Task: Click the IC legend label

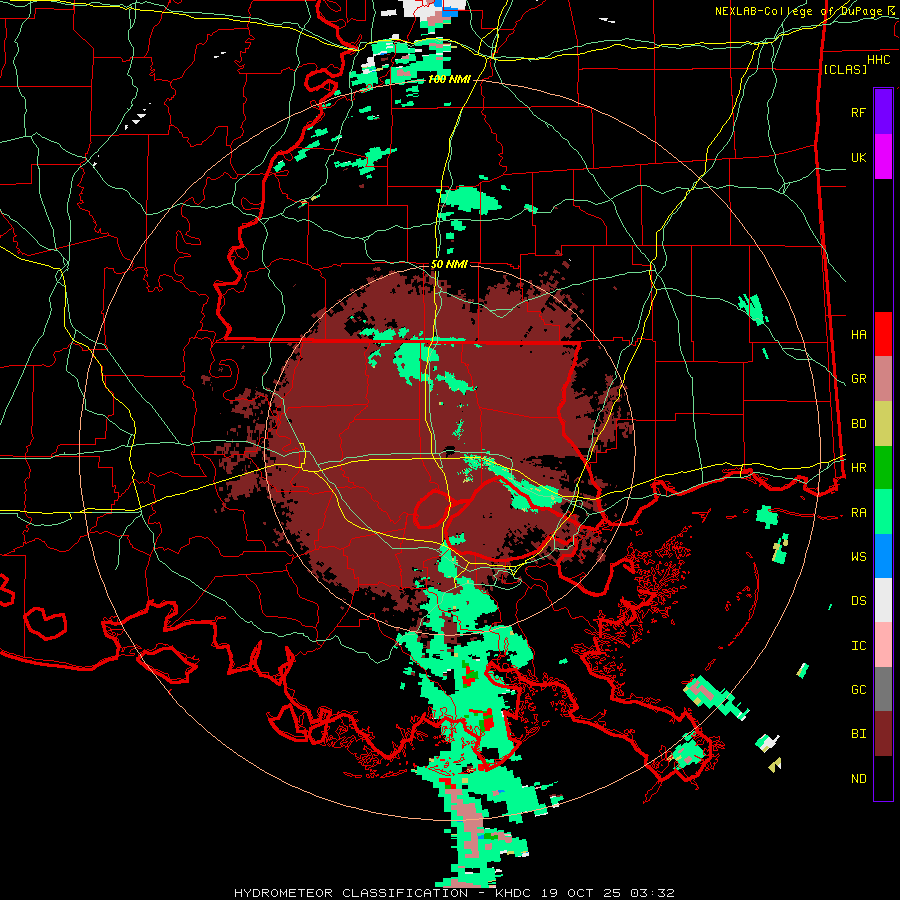Action: (858, 646)
